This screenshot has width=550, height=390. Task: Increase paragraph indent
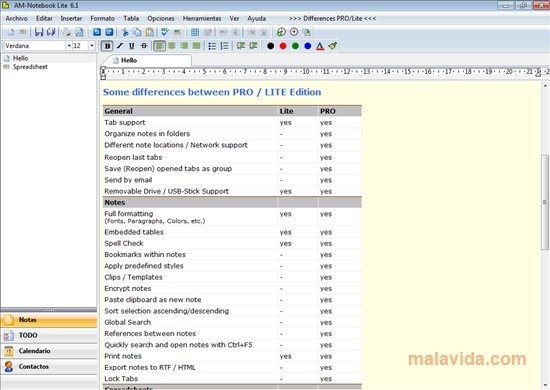[253, 46]
